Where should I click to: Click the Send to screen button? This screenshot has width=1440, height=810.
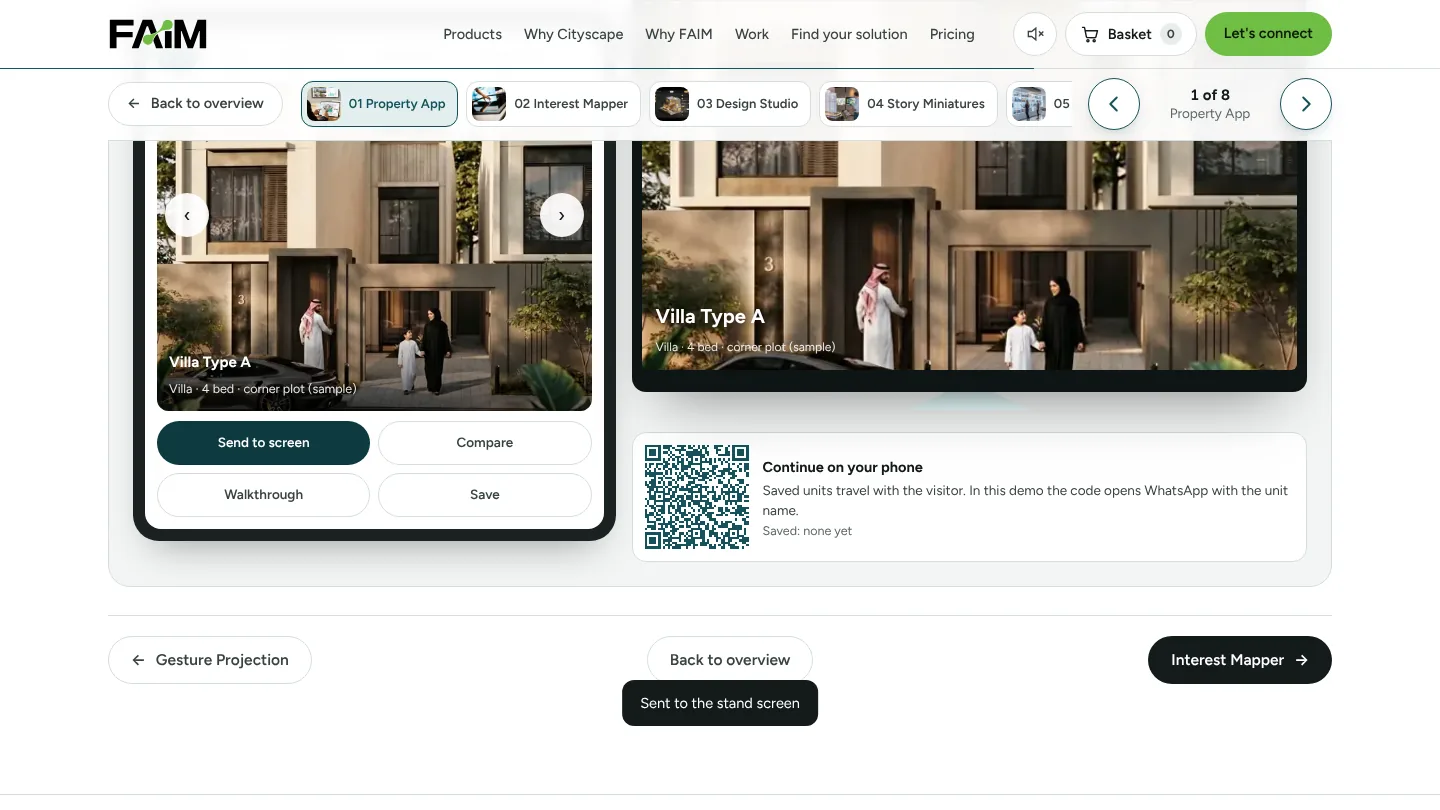tap(263, 443)
